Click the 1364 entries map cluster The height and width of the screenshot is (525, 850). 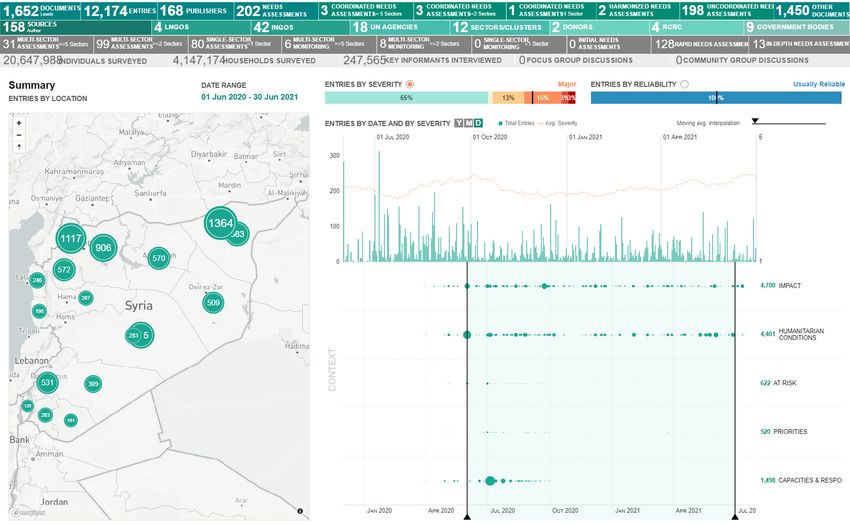(x=220, y=223)
